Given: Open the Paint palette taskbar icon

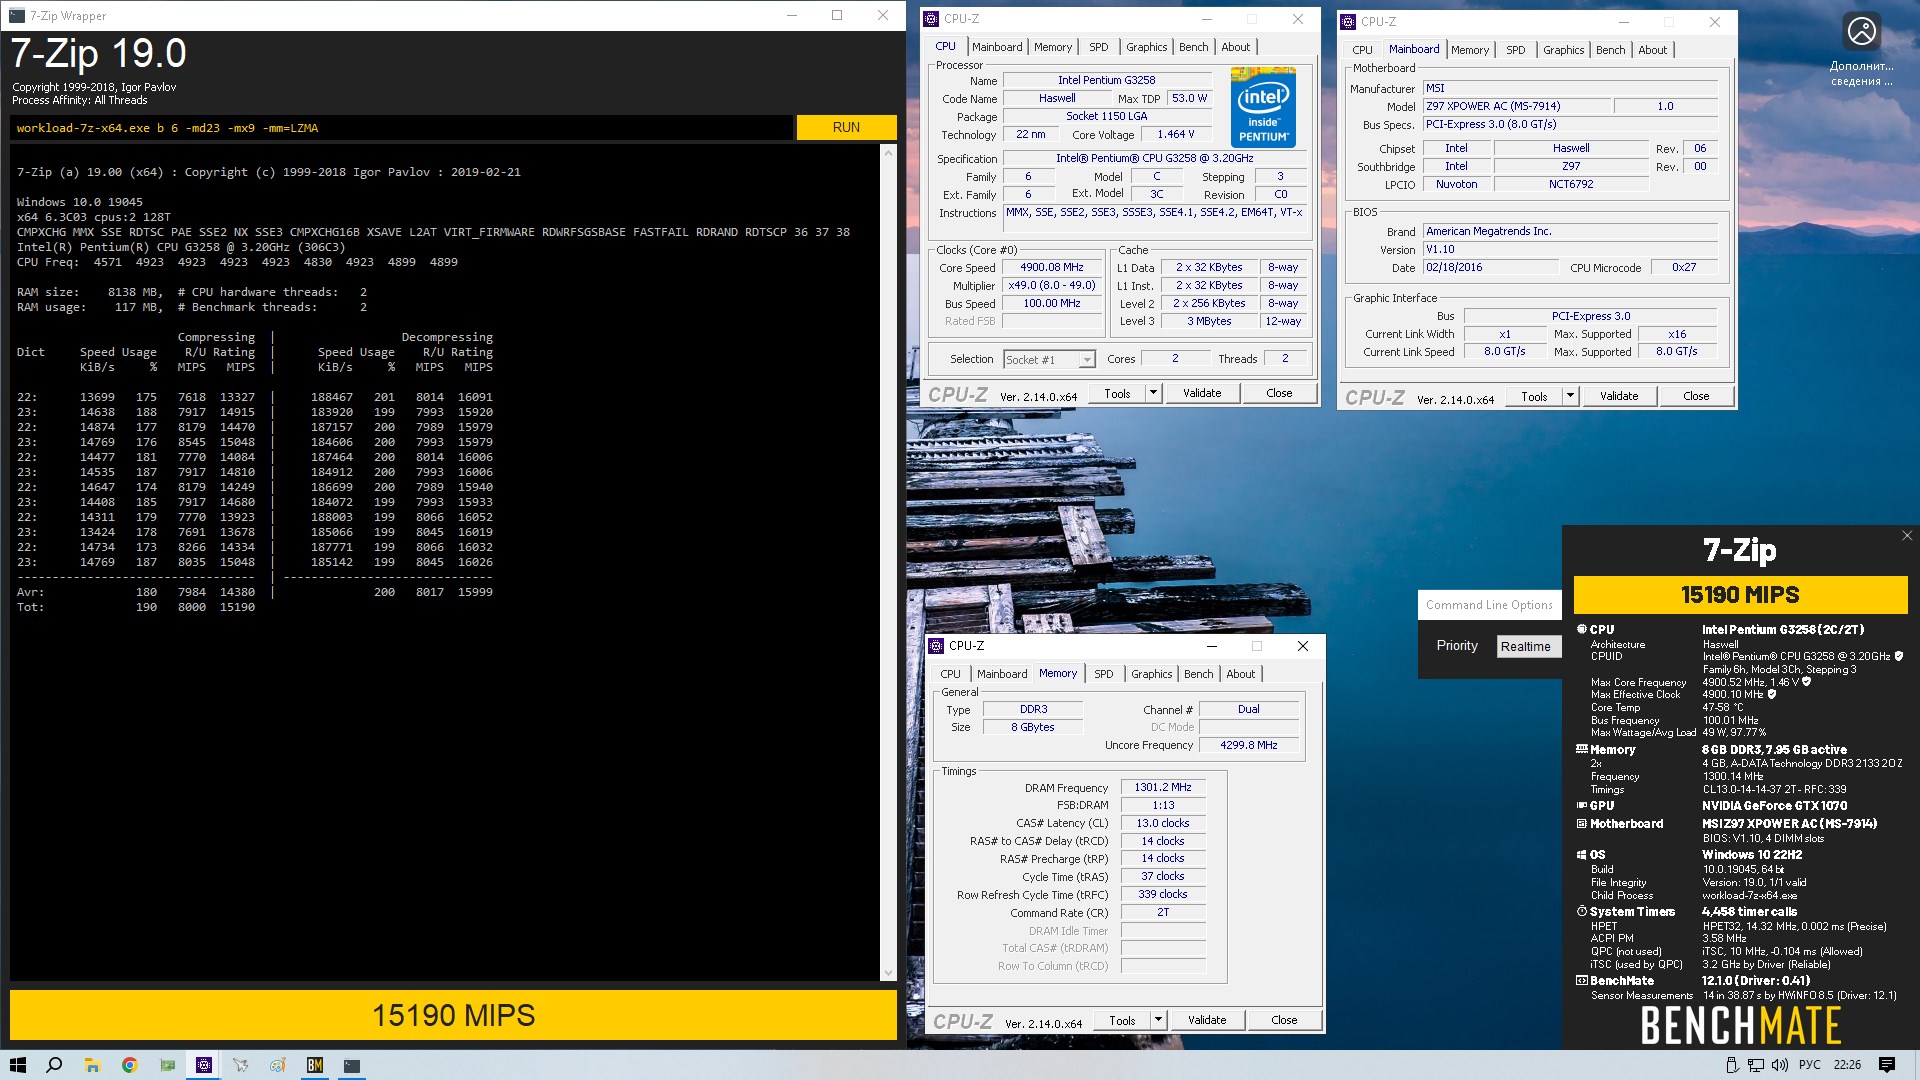Looking at the screenshot, I should (x=277, y=1065).
